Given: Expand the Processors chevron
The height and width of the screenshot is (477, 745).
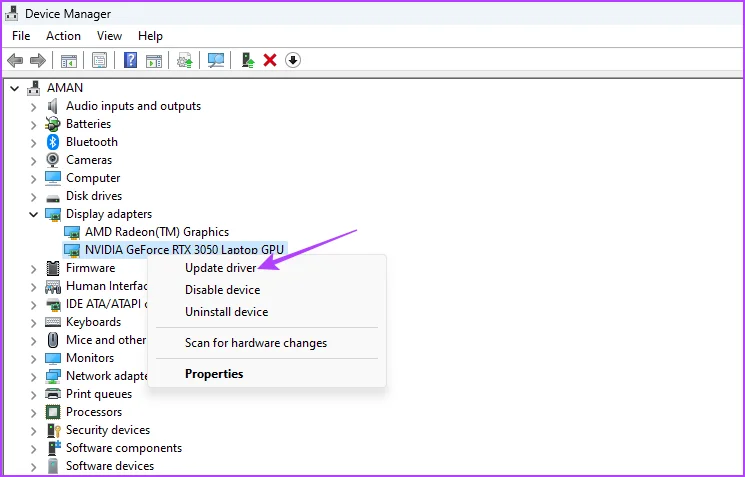Looking at the screenshot, I should pyautogui.click(x=33, y=413).
